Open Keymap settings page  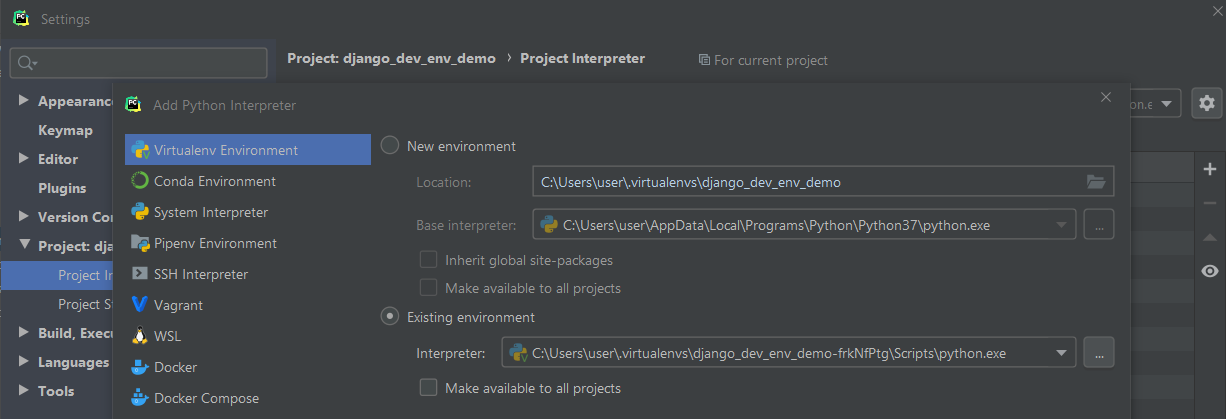(65, 130)
